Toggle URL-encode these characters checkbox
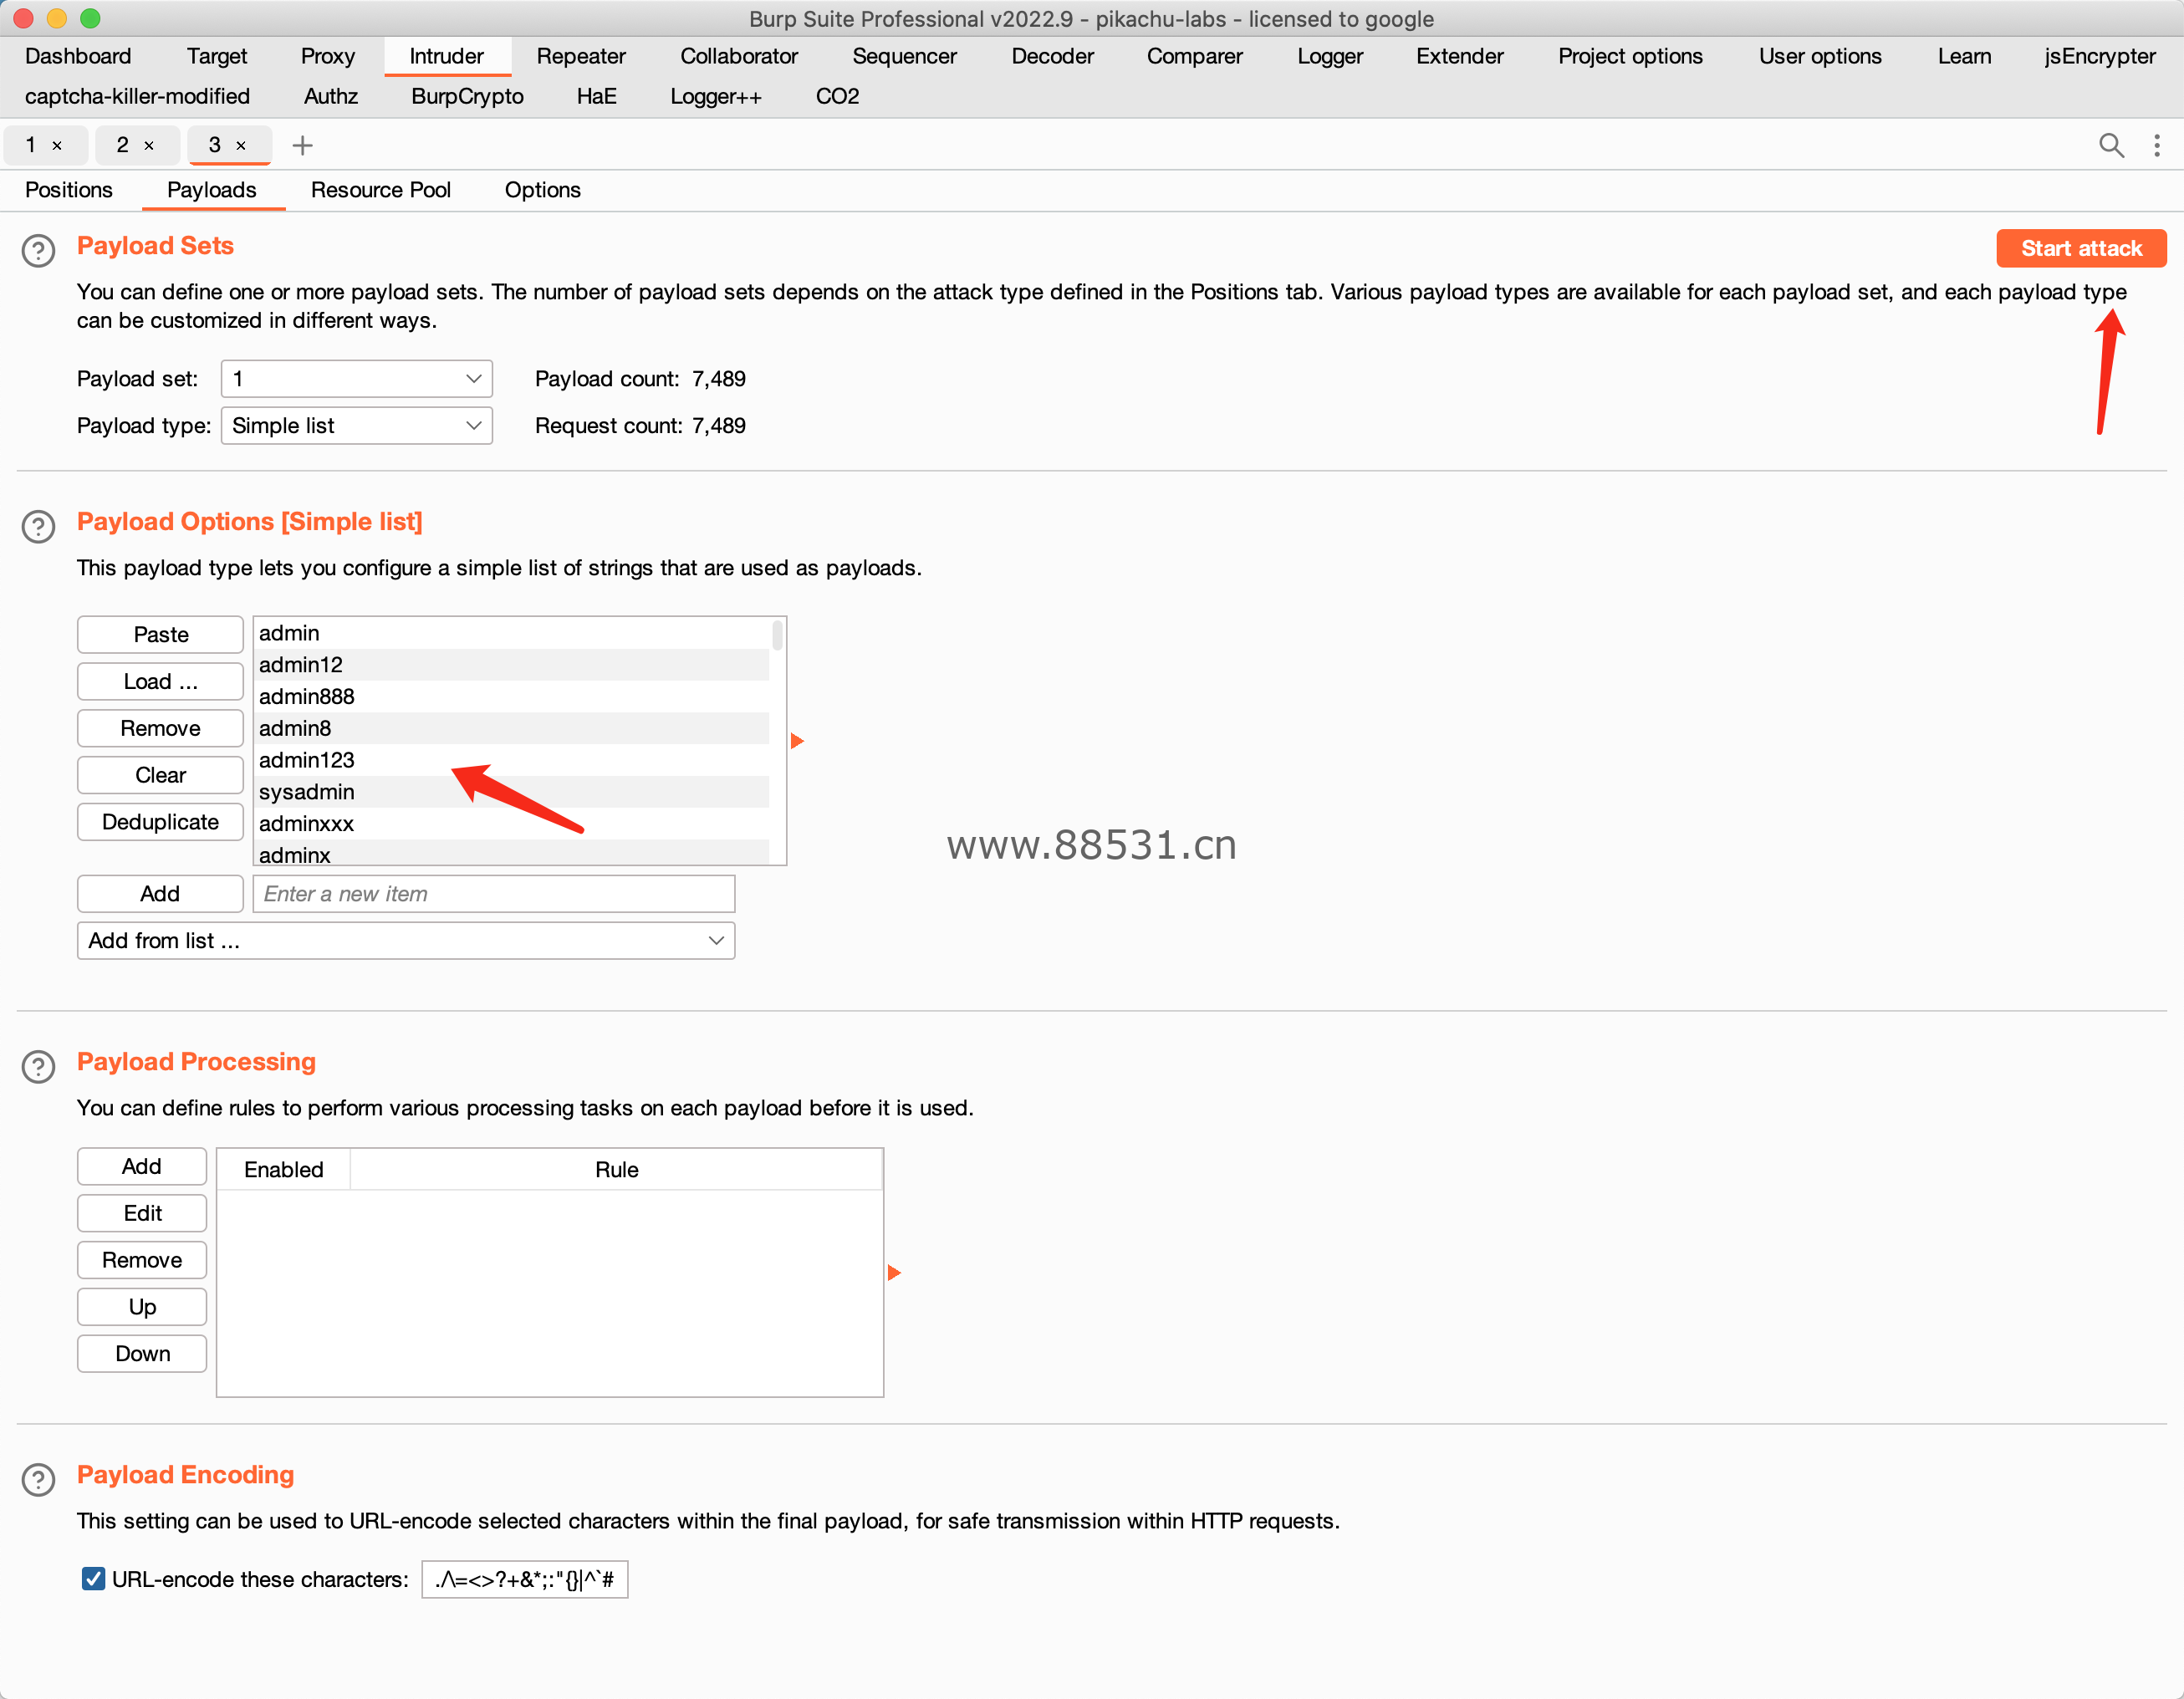The image size is (2184, 1699). (x=93, y=1579)
